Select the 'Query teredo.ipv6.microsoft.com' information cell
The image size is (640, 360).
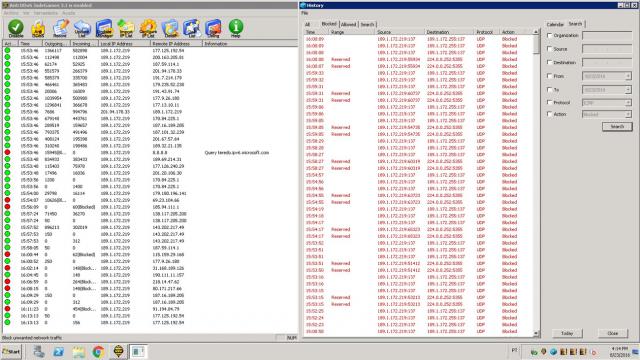(x=237, y=153)
